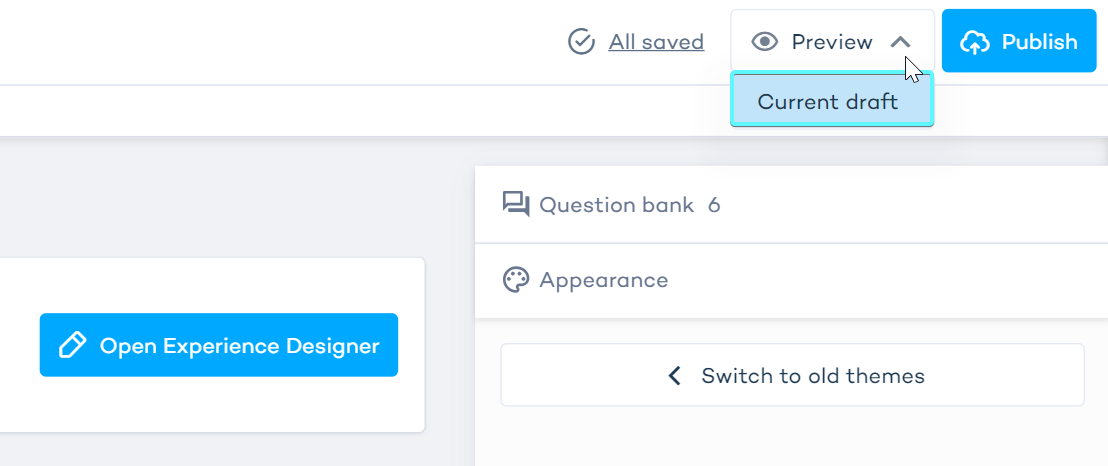Click the Question bank count of 6

pos(714,205)
